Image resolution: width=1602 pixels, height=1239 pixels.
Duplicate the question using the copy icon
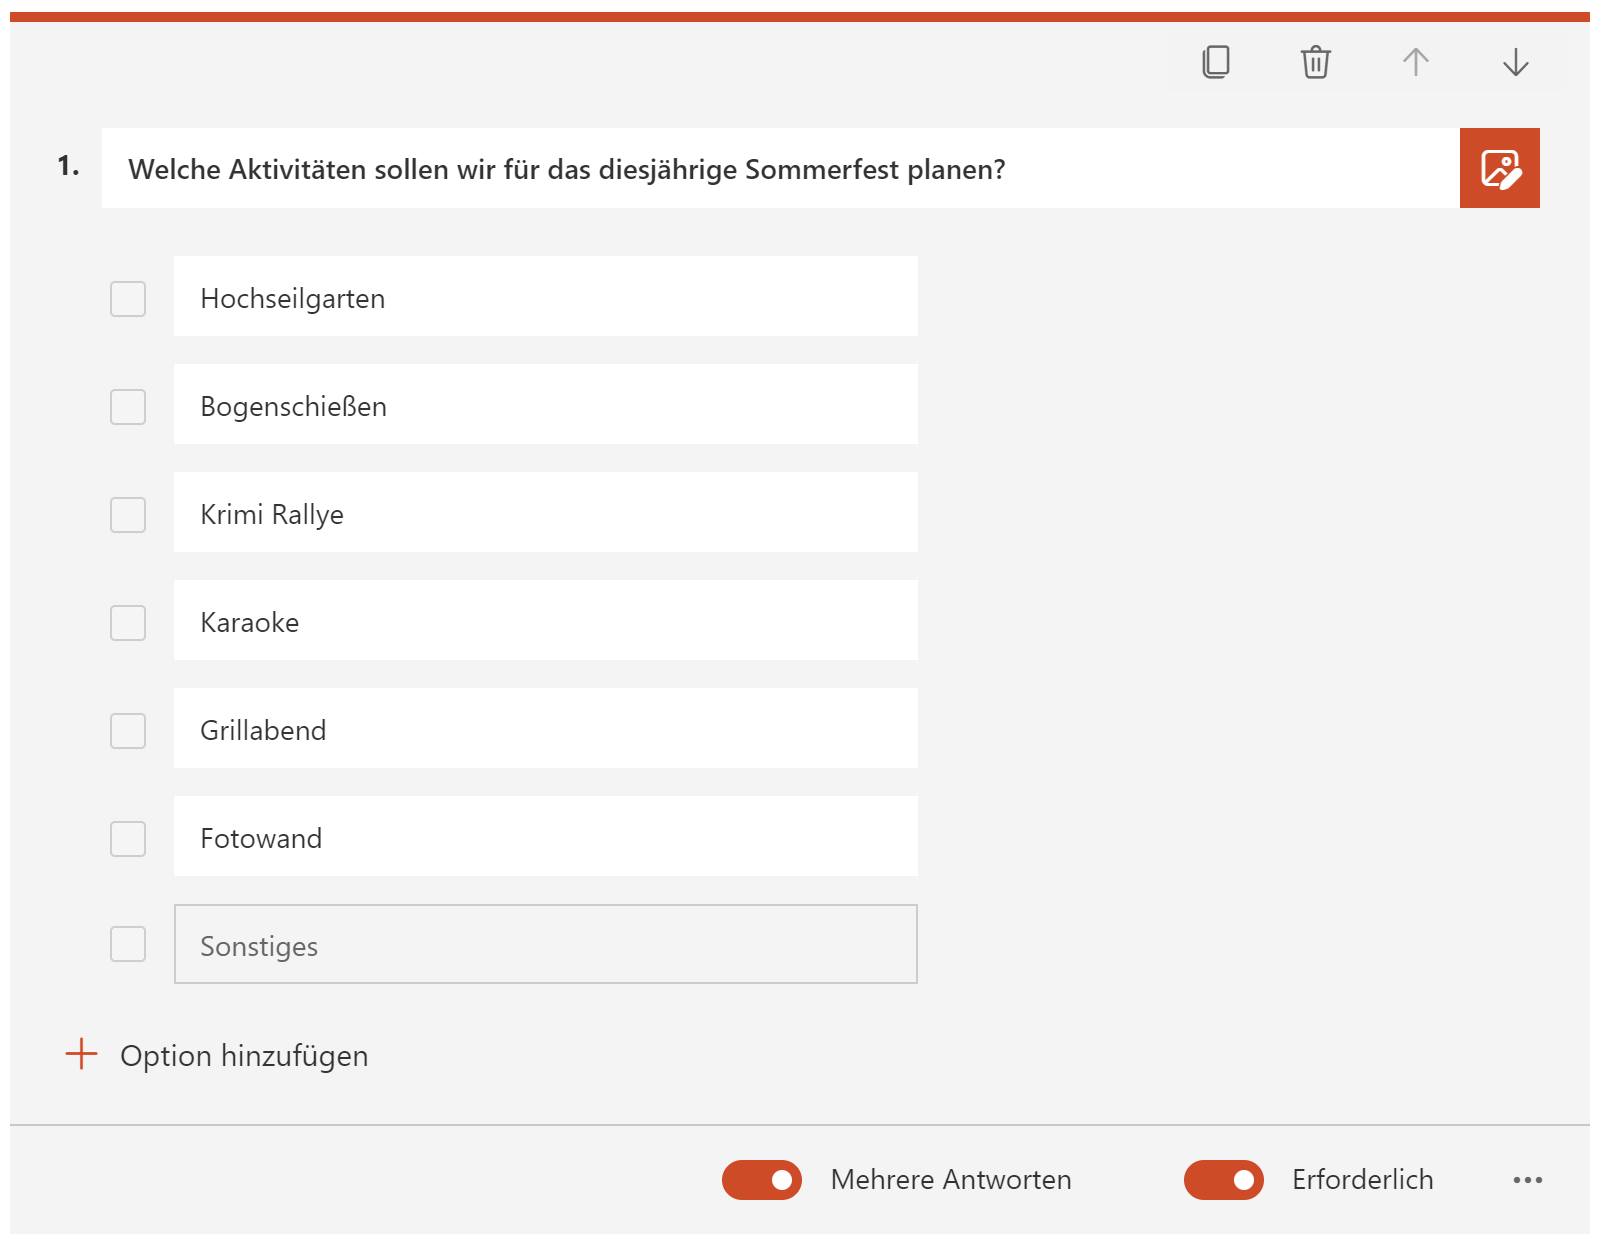click(1215, 62)
